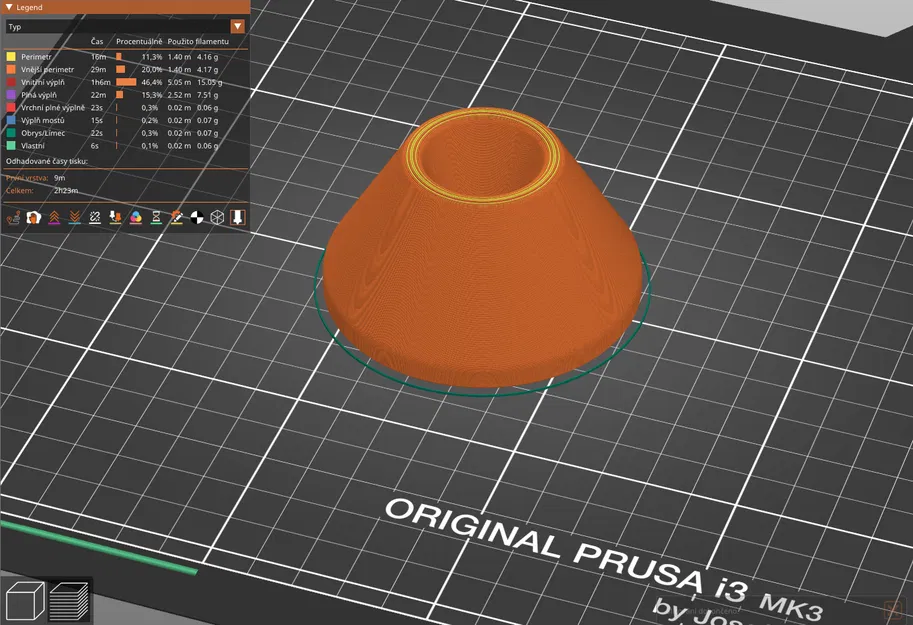The image size is (913, 625).
Task: Toggle Vnější perimetr row in legend
Action: pos(114,69)
